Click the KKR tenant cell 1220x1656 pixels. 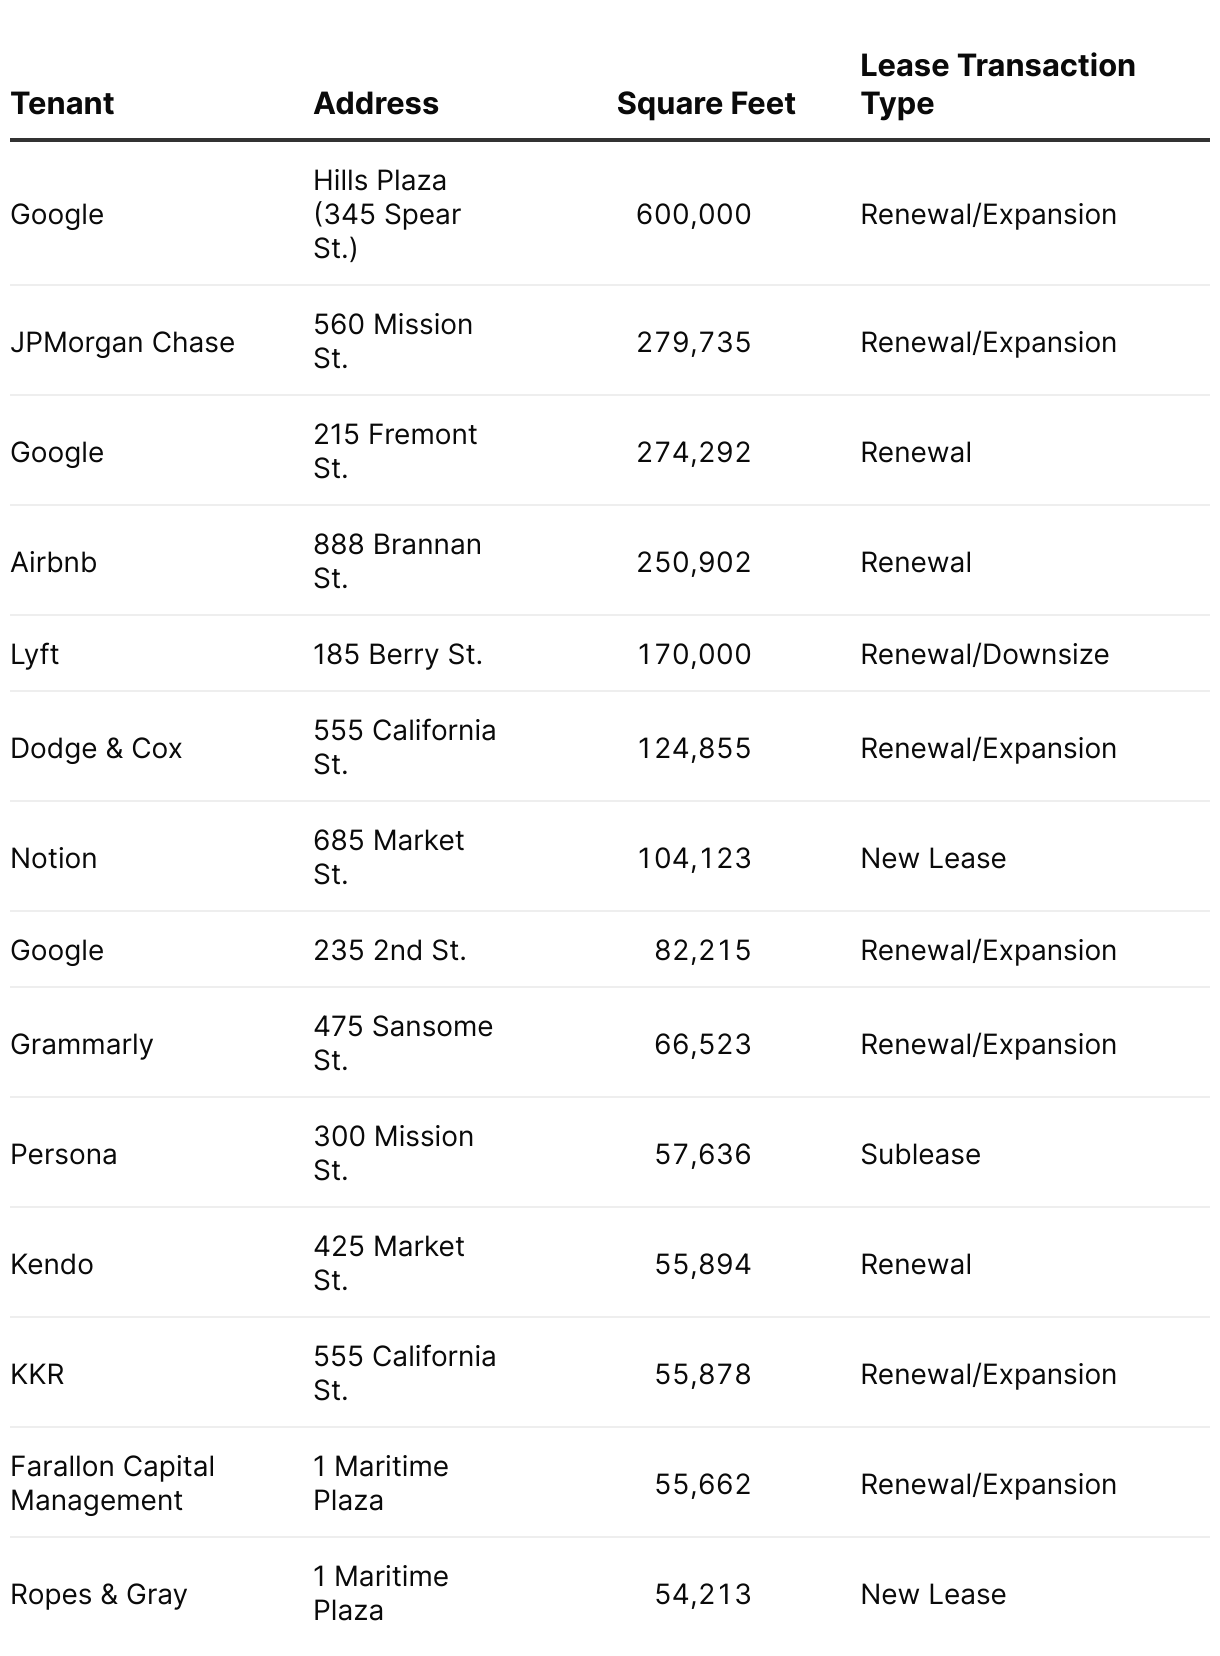pyautogui.click(x=37, y=1374)
